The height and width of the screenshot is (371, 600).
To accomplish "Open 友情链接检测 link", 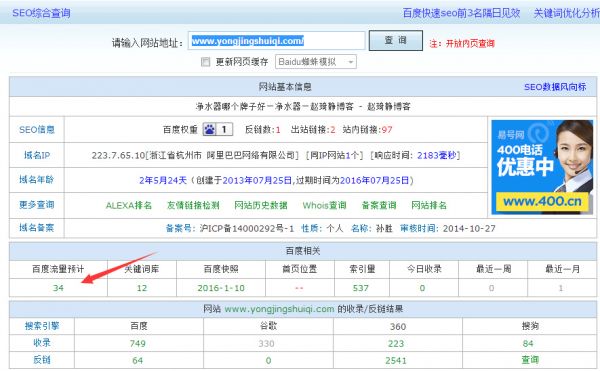I will (193, 205).
